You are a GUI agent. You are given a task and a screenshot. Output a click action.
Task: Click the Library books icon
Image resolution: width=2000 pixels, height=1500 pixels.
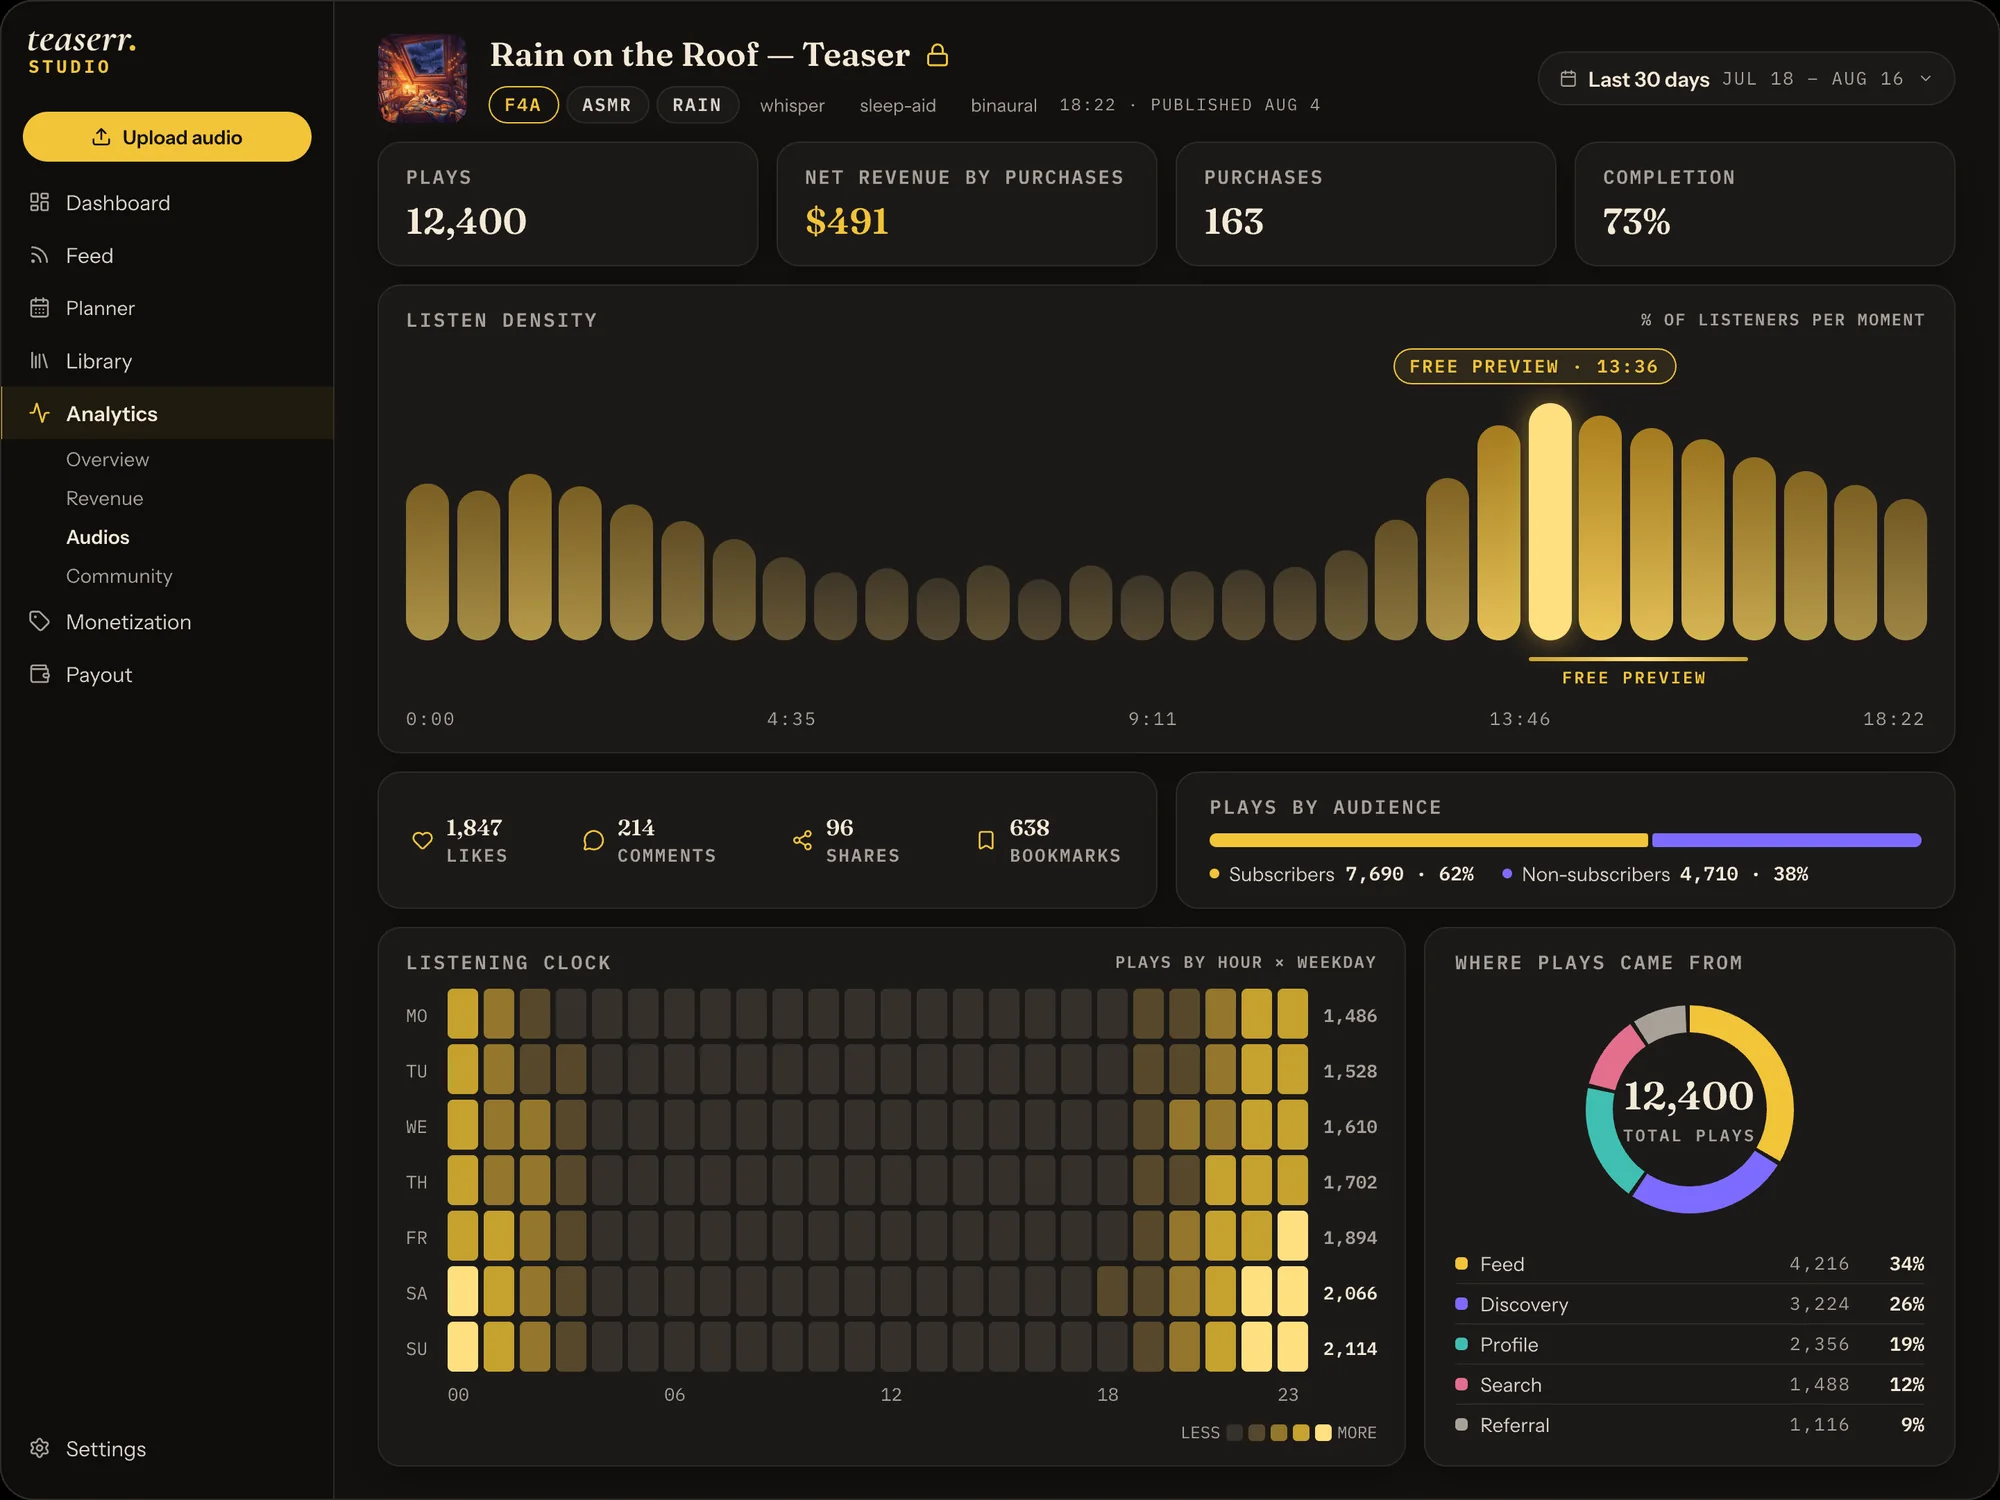click(x=39, y=361)
